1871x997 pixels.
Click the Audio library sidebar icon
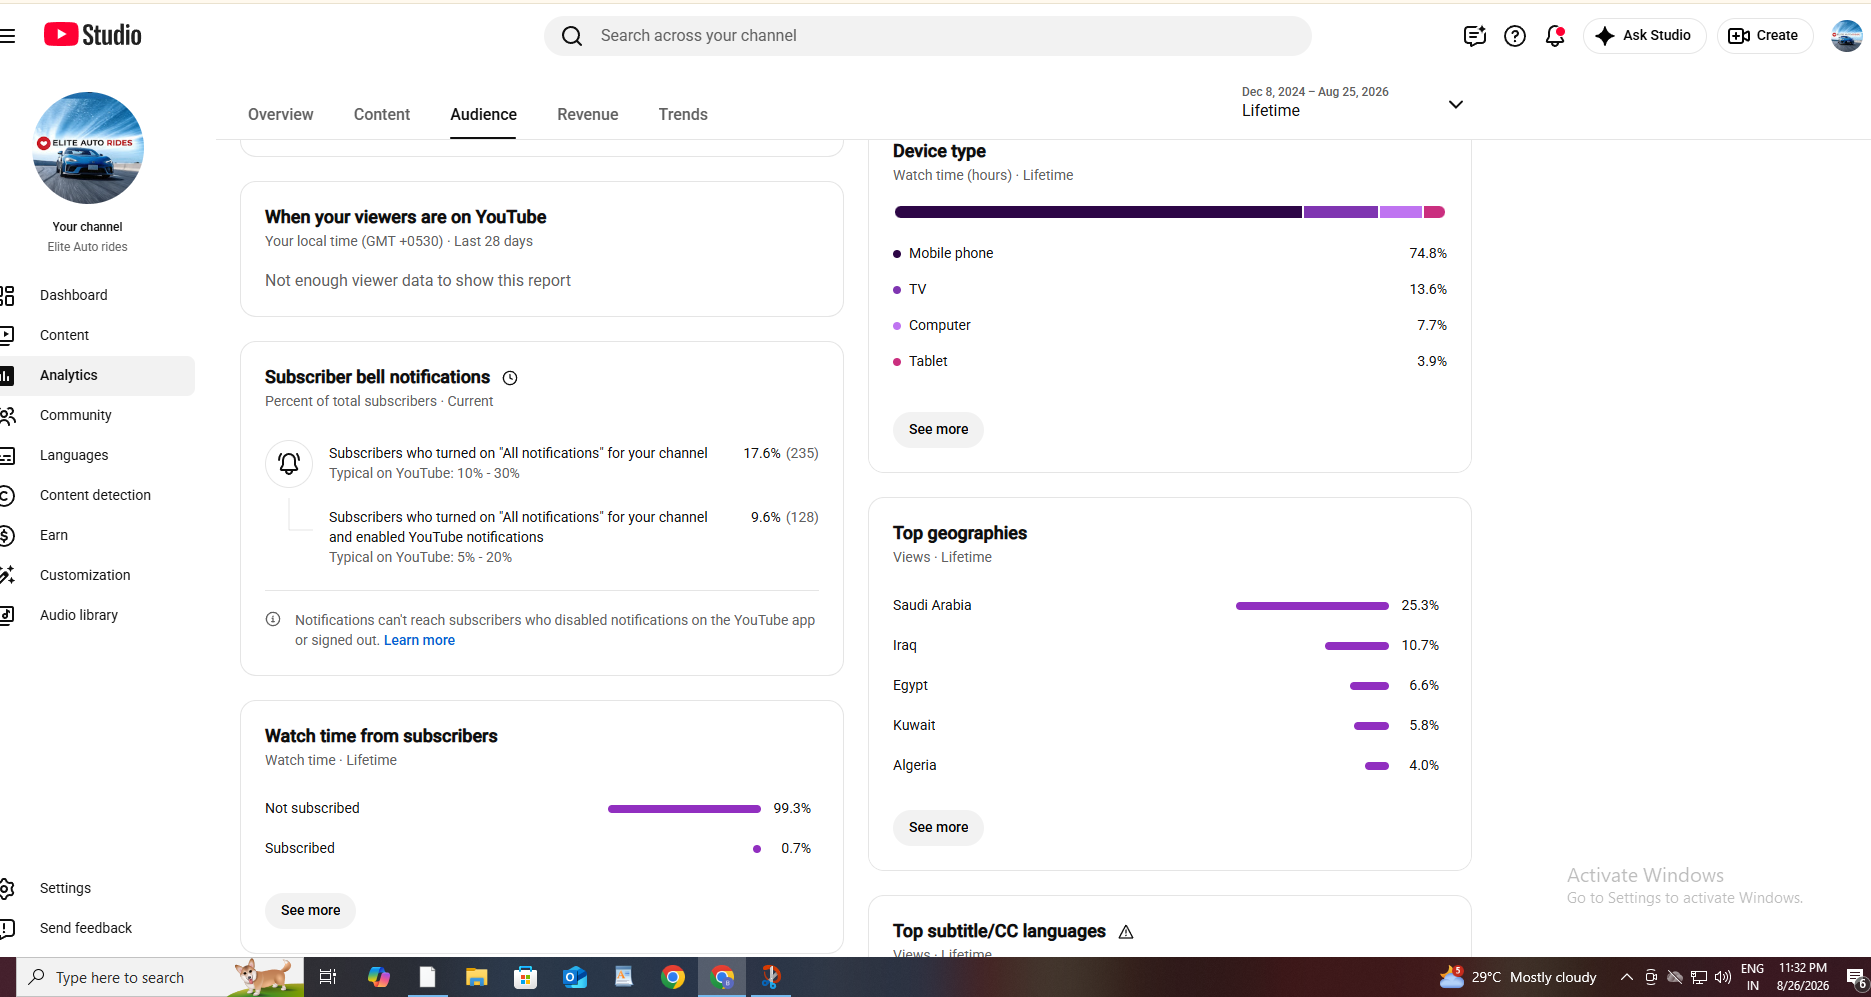click(x=7, y=616)
